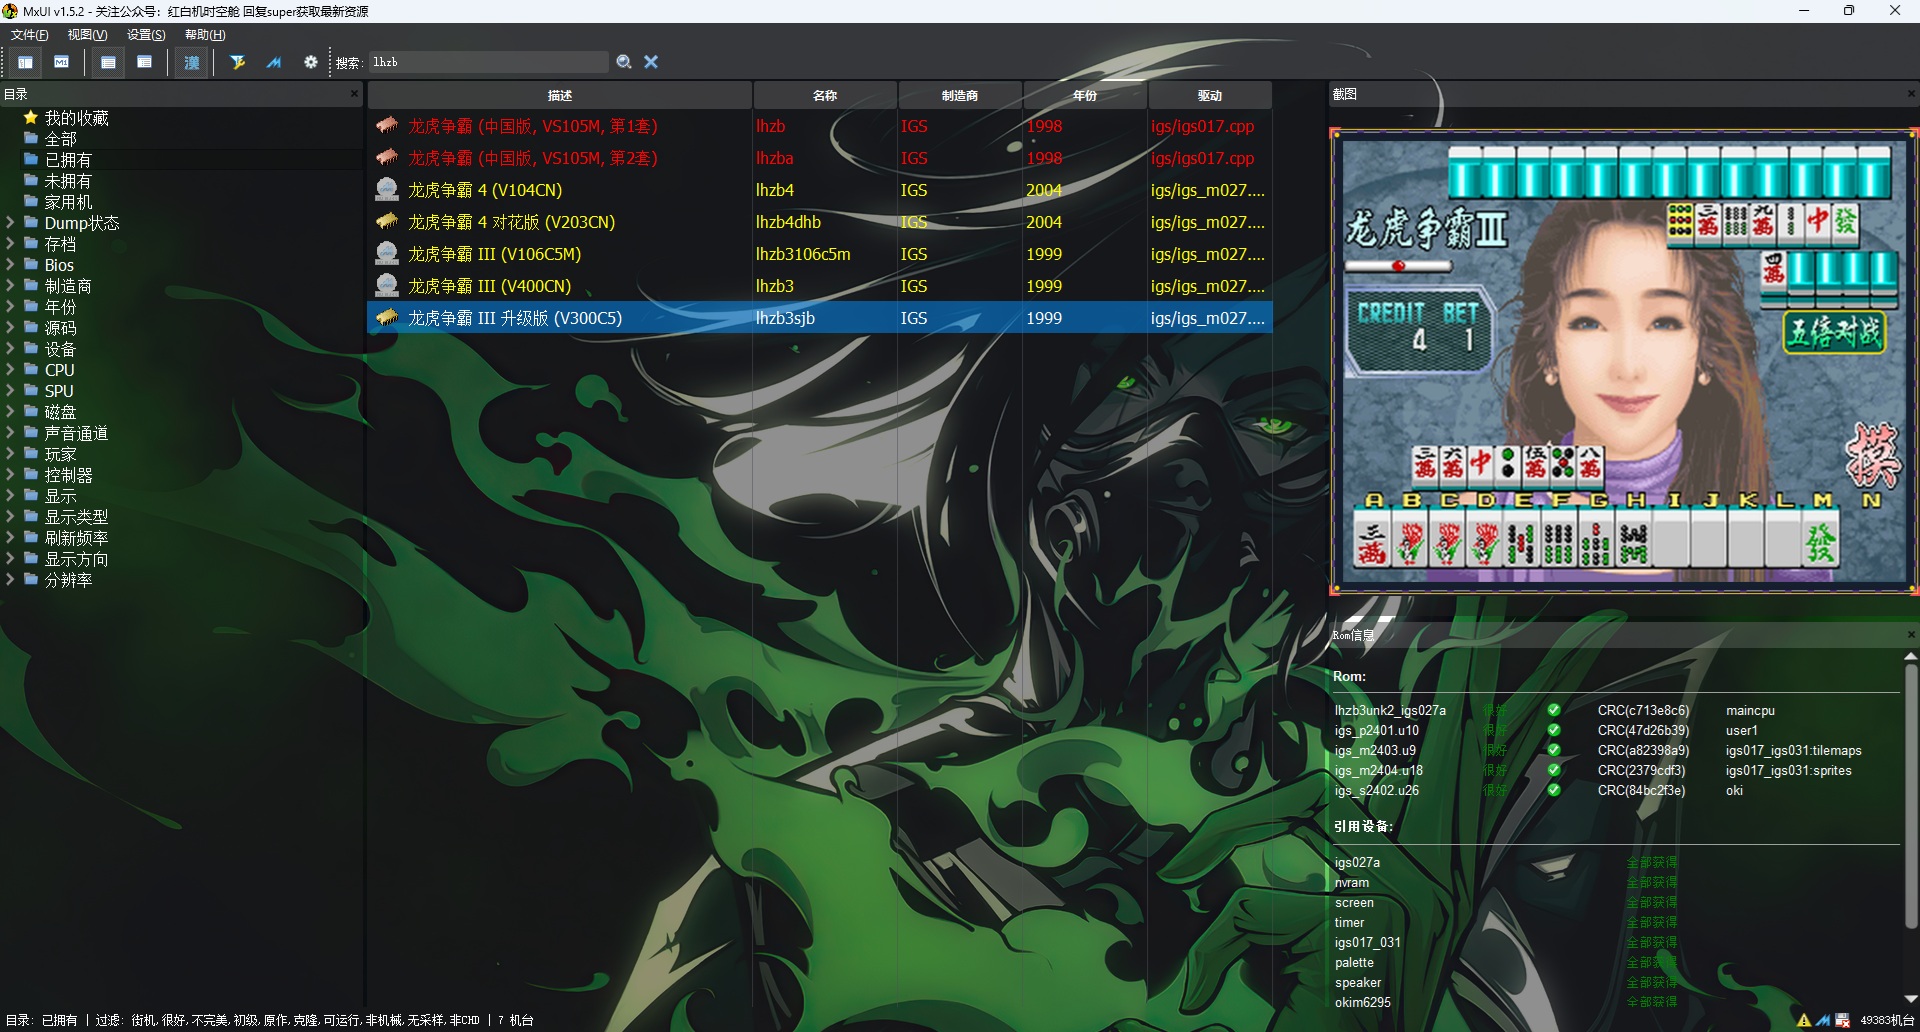The image size is (1920, 1032).
Task: Sort the list by the 年份 column header
Action: point(1084,96)
